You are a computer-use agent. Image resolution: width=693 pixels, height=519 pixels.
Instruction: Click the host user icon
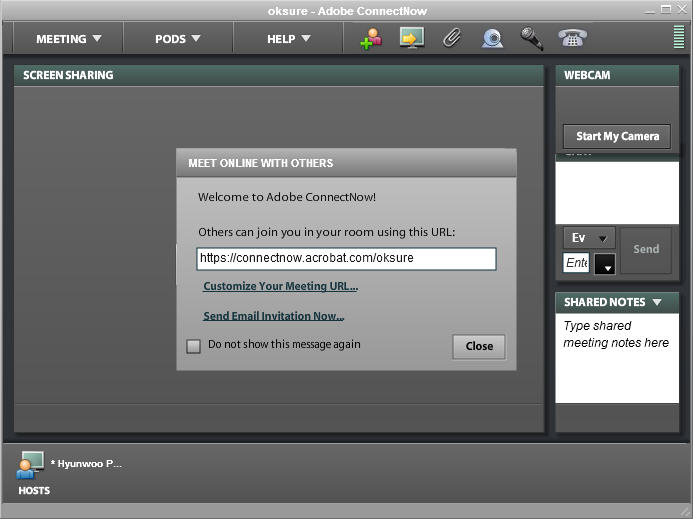pos(30,465)
